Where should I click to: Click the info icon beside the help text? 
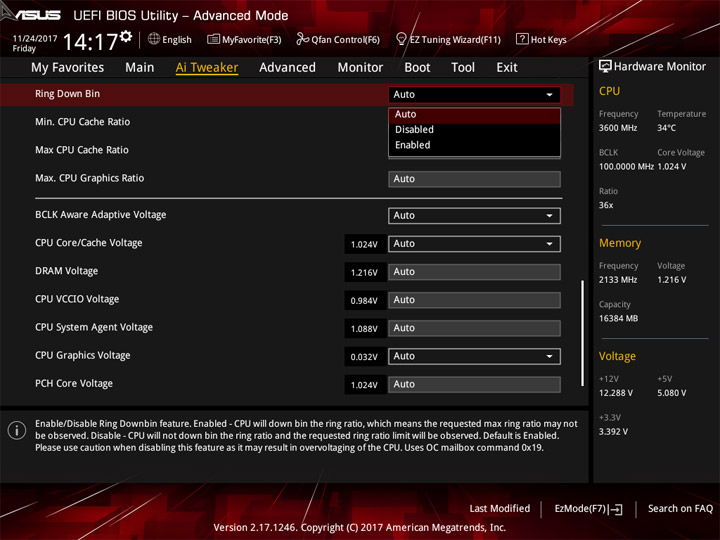(17, 430)
